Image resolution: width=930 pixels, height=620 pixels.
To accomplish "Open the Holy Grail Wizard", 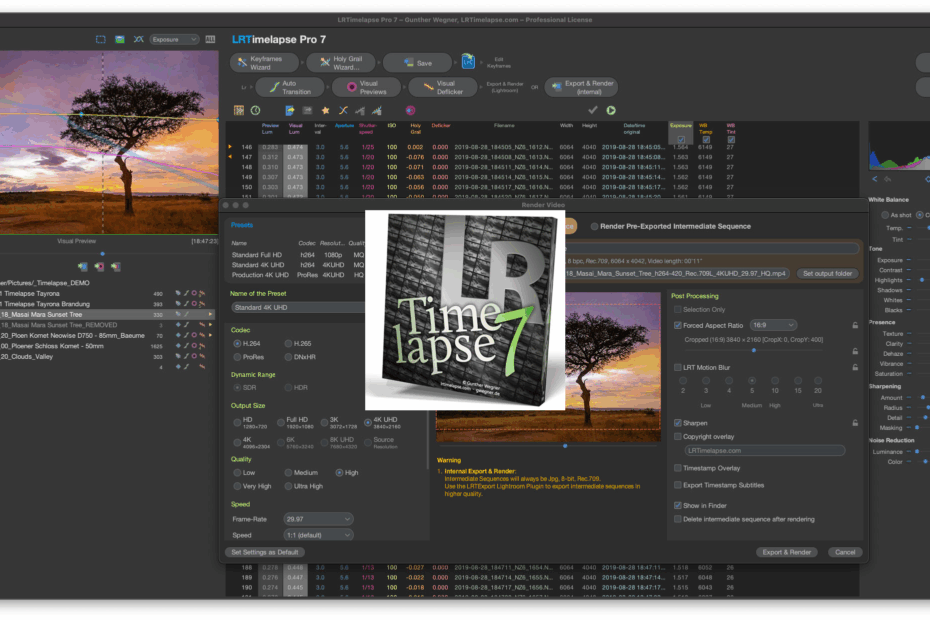I will coord(342,63).
